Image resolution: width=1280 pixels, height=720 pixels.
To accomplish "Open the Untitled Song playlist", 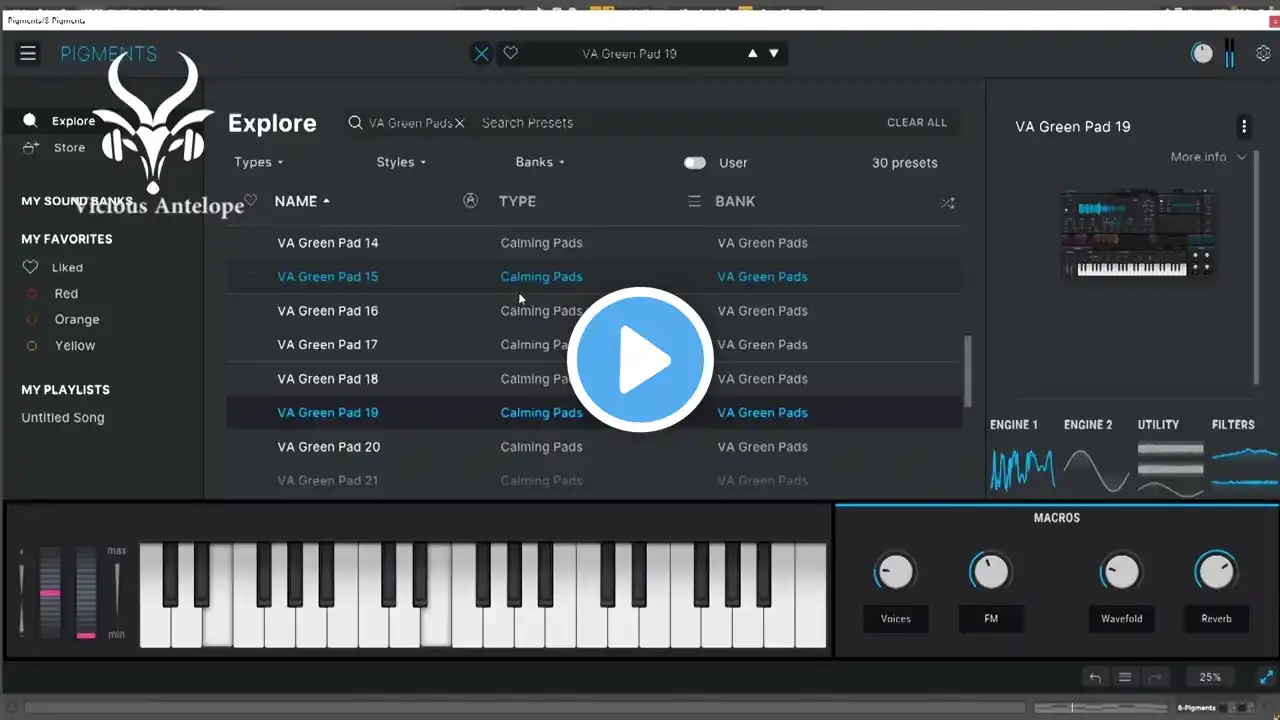I will coord(63,418).
